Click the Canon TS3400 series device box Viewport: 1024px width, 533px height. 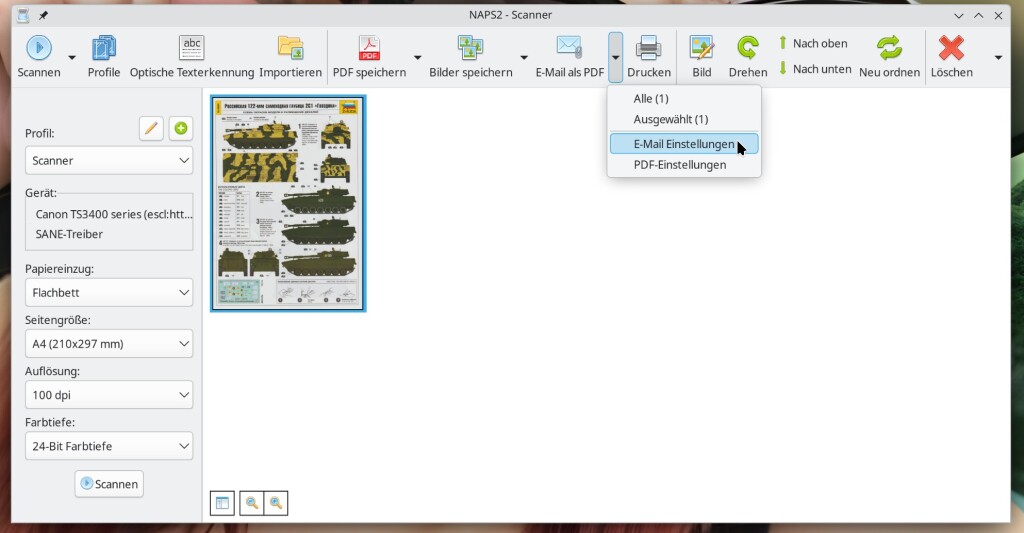pyautogui.click(x=109, y=222)
